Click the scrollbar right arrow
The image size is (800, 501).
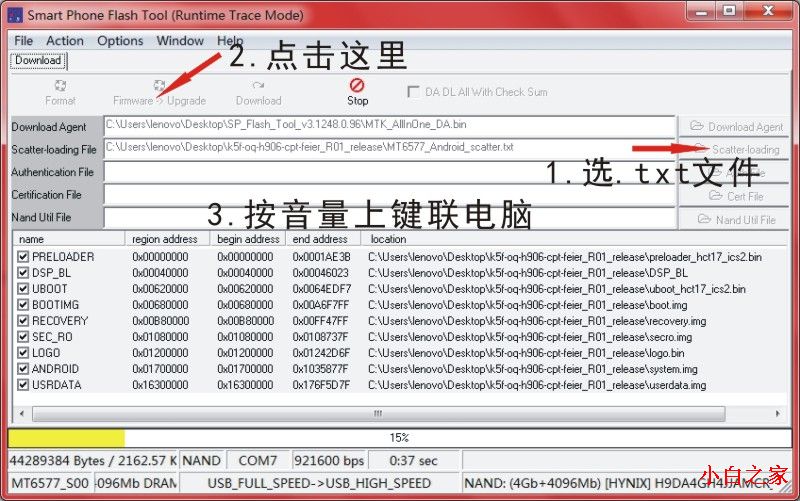[777, 413]
